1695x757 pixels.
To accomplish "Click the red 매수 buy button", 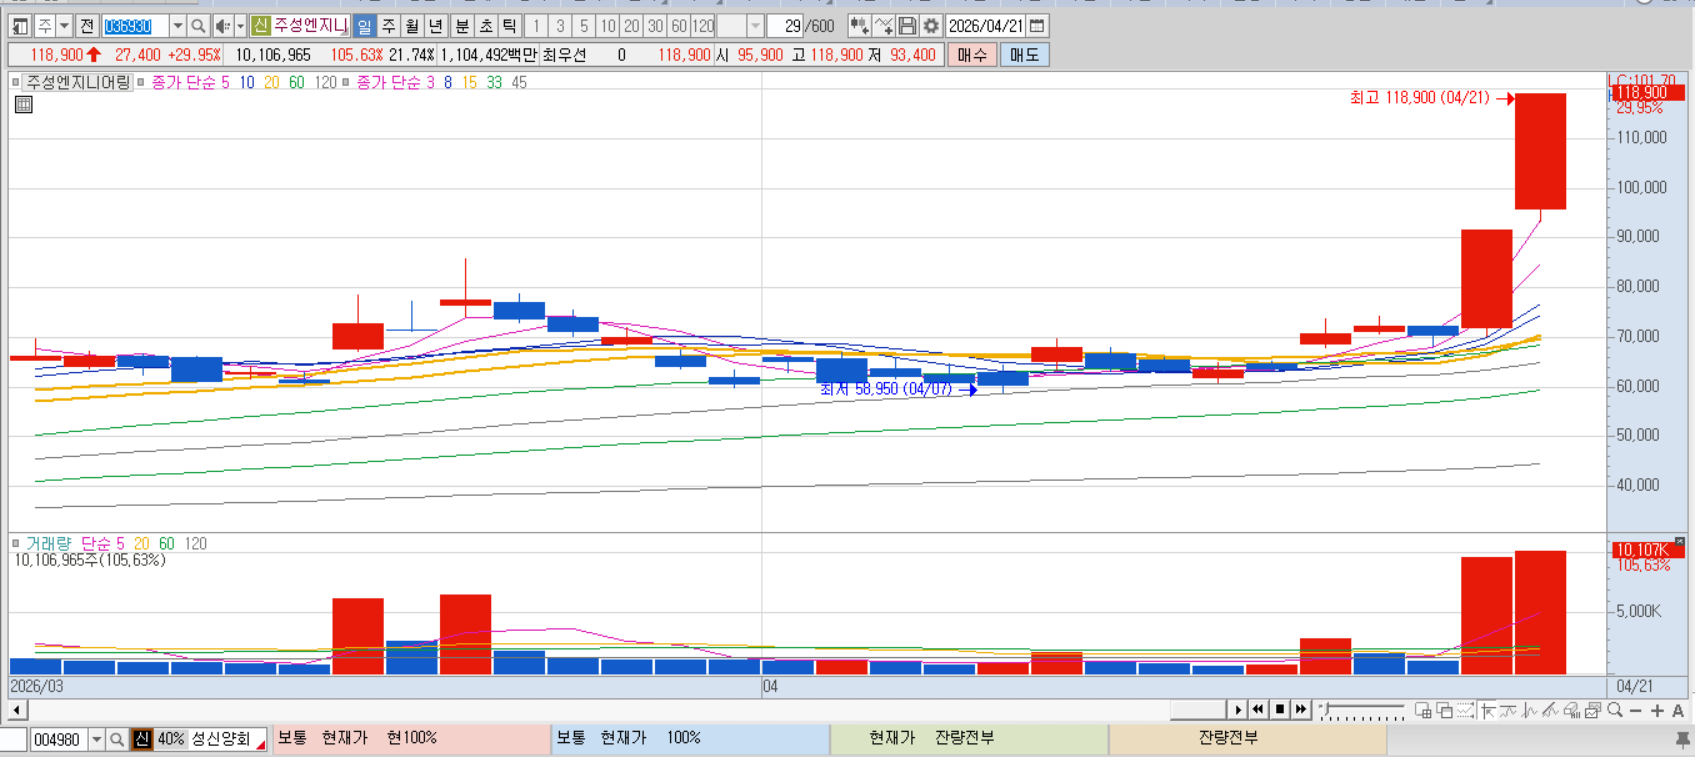I will pyautogui.click(x=972, y=55).
